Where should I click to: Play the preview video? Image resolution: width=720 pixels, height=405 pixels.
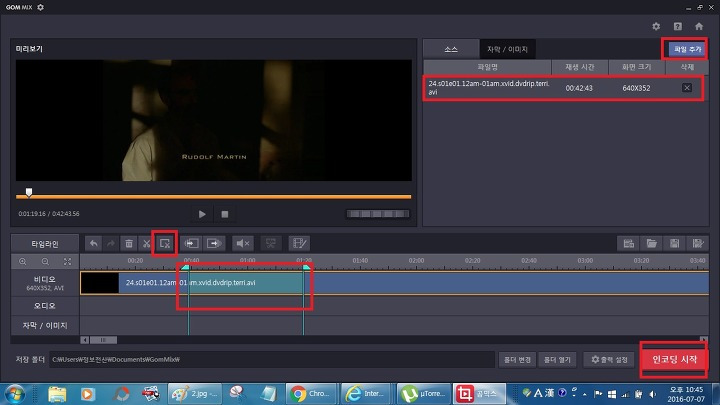coord(202,214)
